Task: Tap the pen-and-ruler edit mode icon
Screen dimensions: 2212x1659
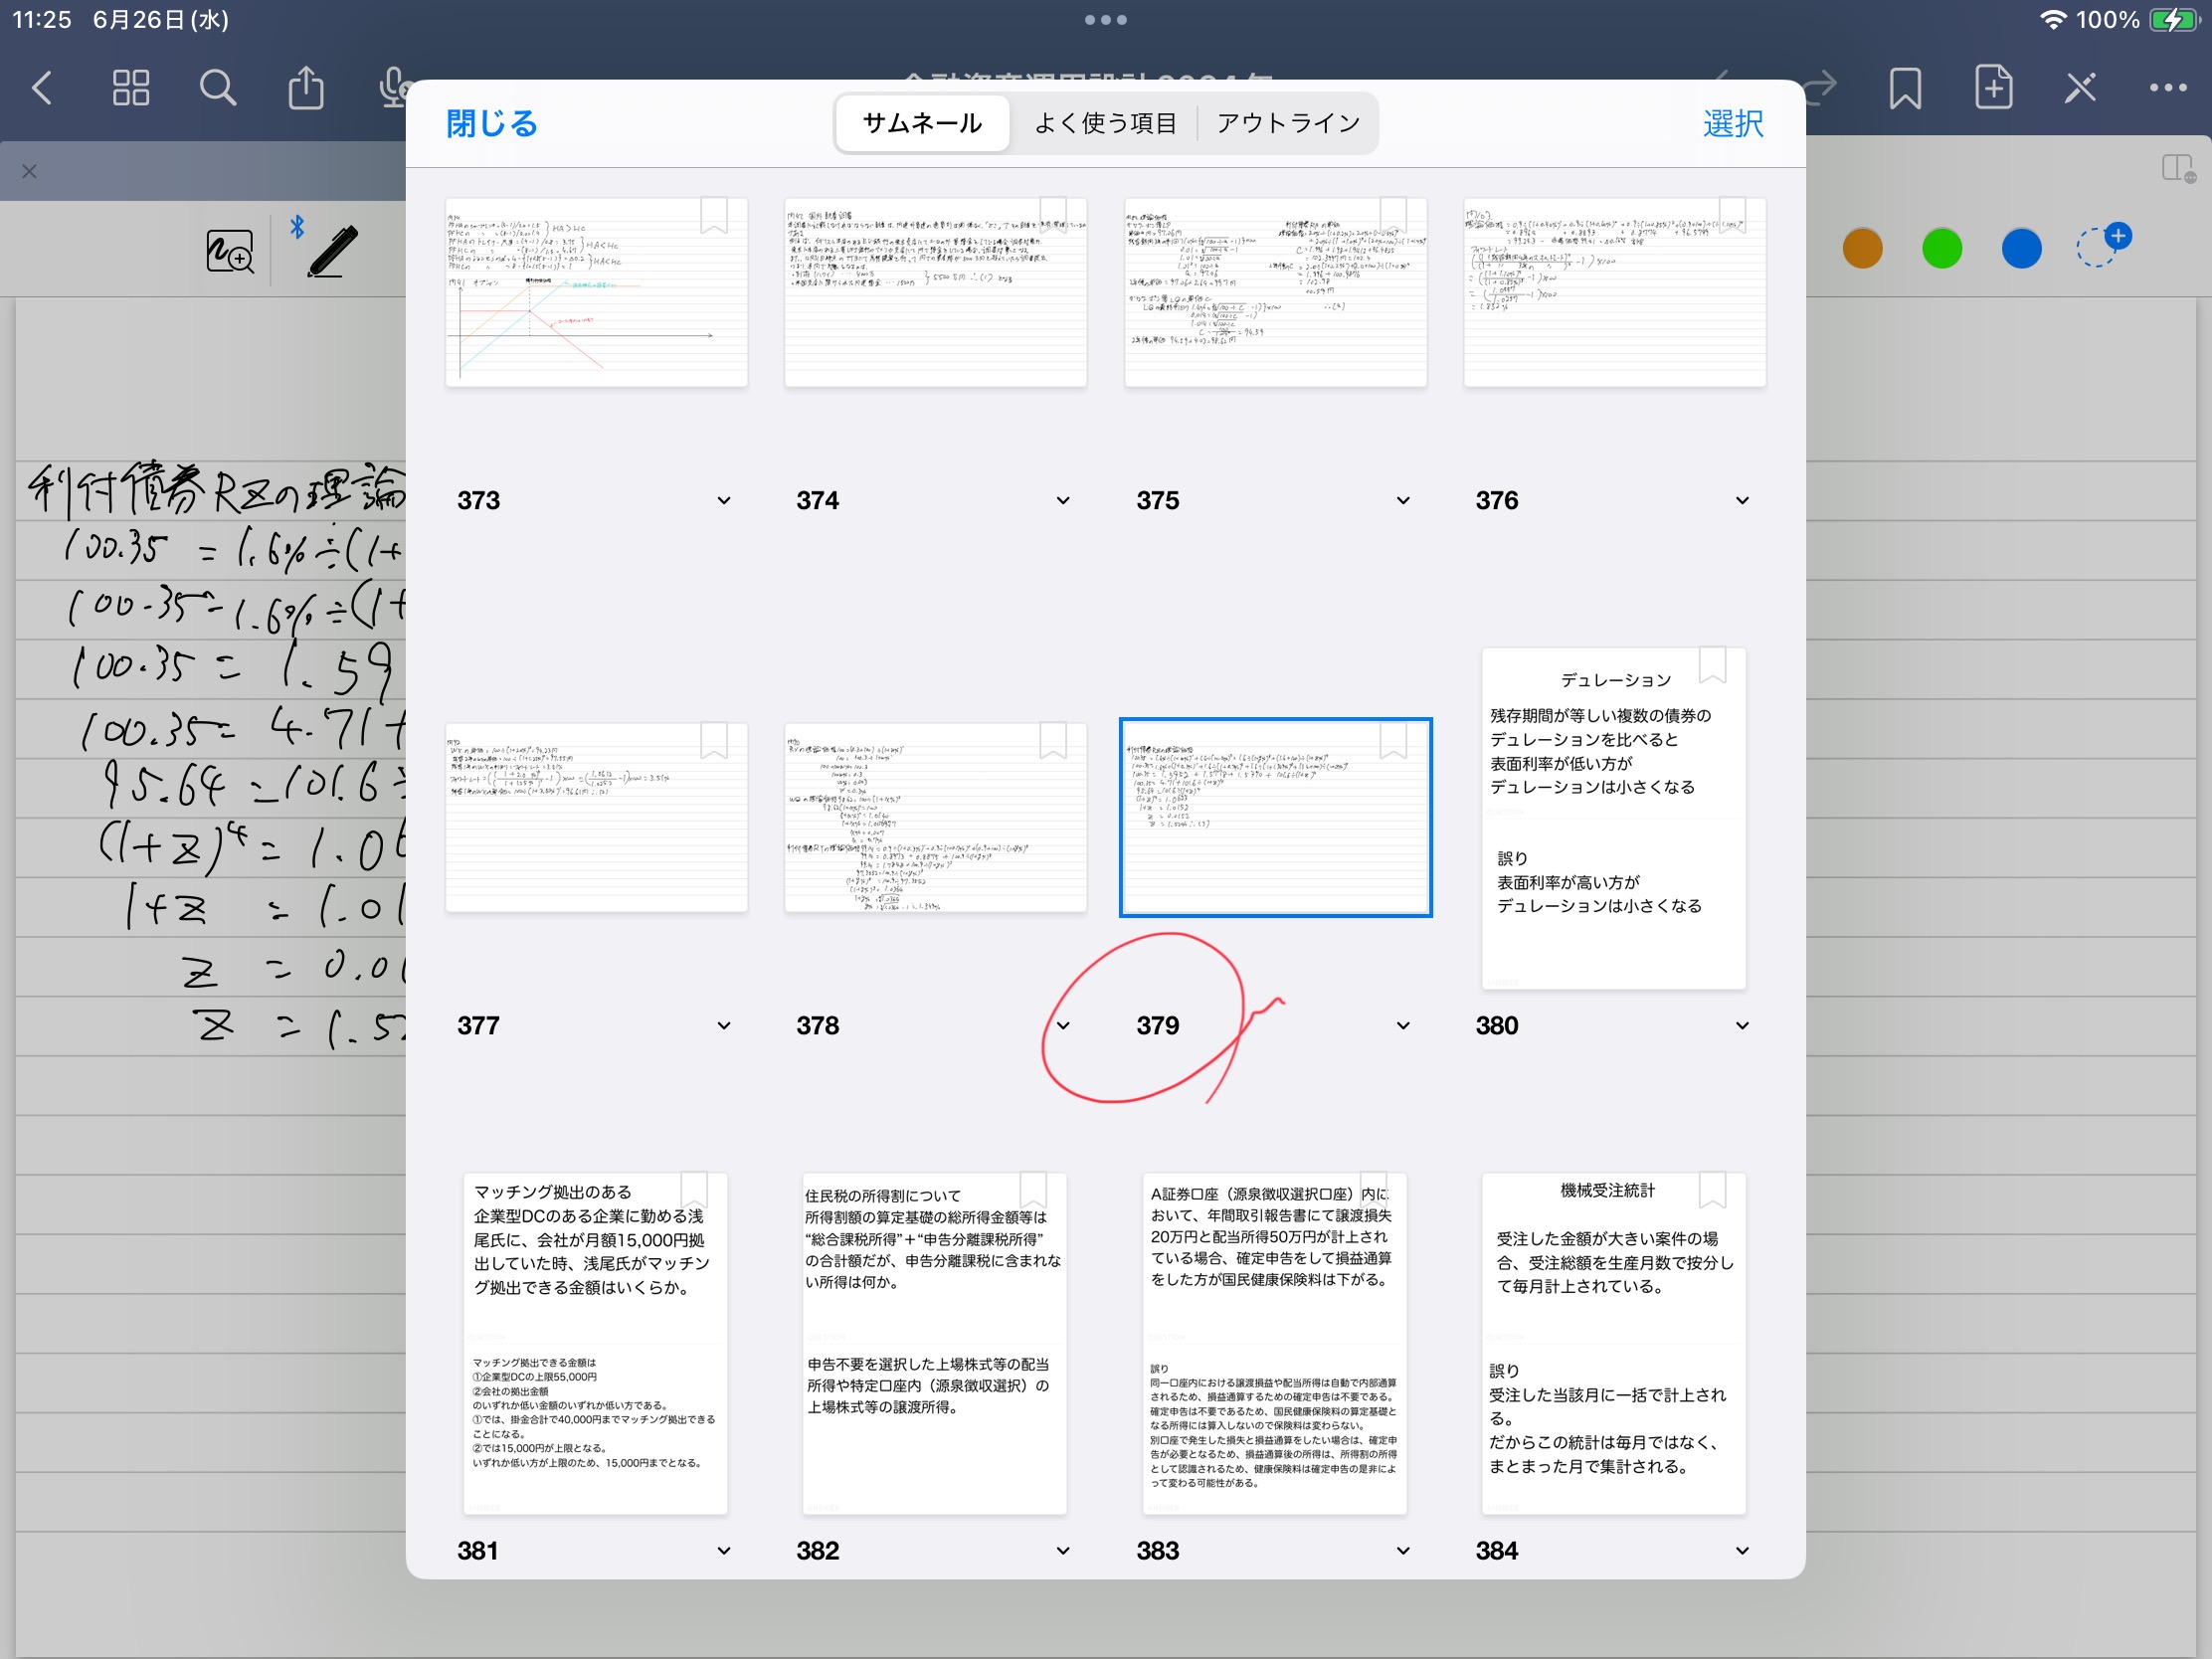Action: coord(2080,88)
